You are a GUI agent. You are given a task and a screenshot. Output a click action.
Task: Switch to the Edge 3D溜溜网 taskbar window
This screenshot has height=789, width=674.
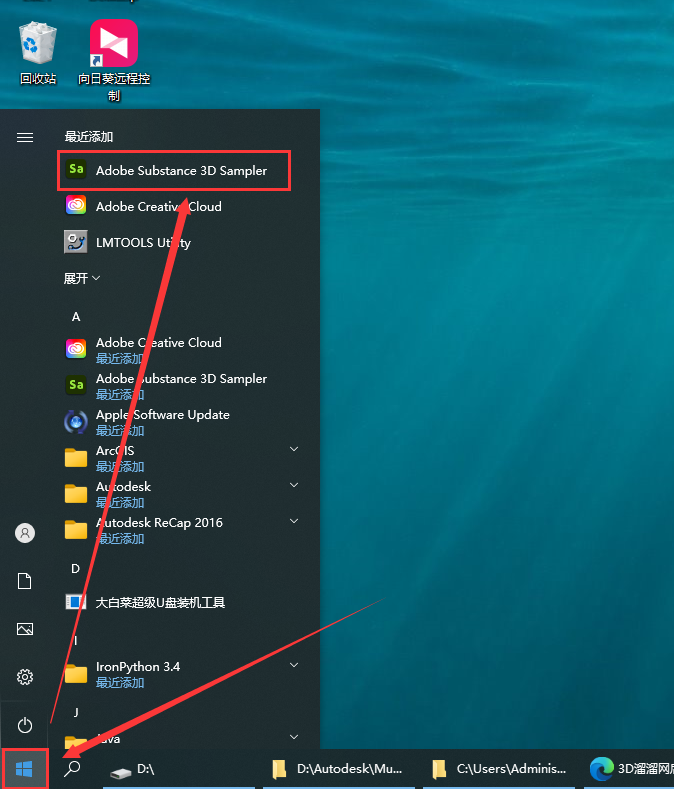629,769
